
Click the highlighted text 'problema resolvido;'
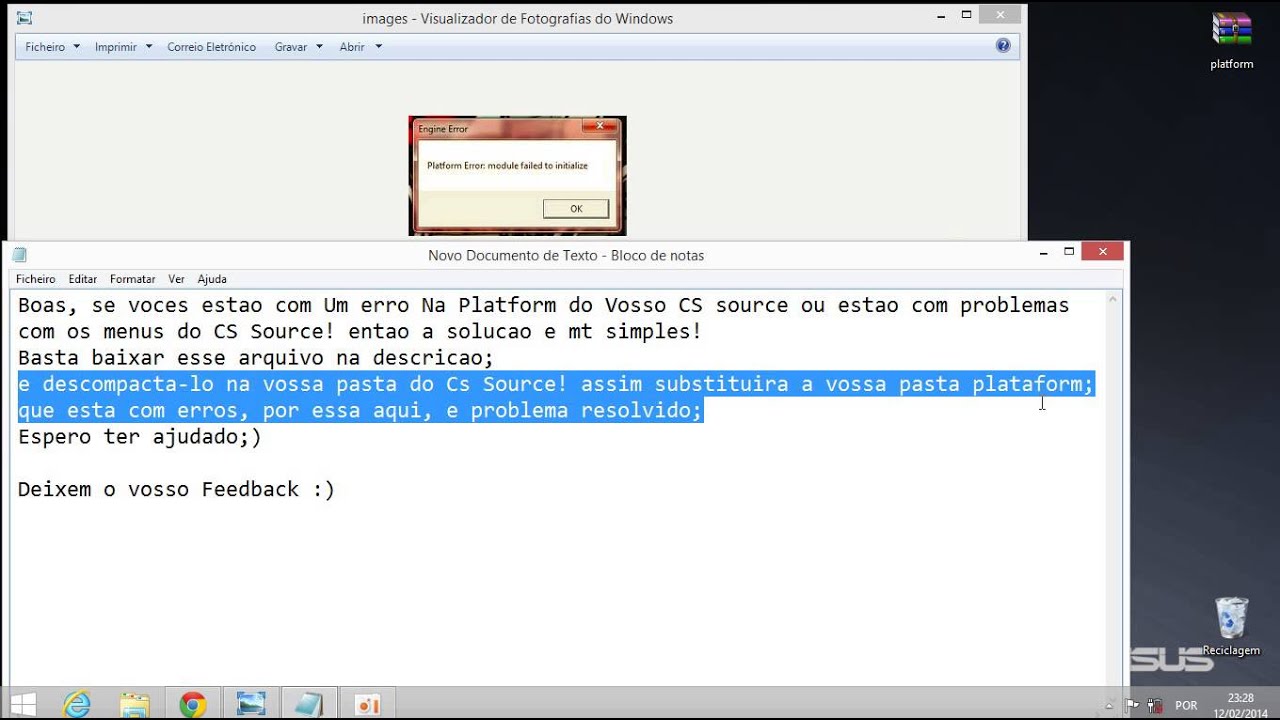pos(587,411)
